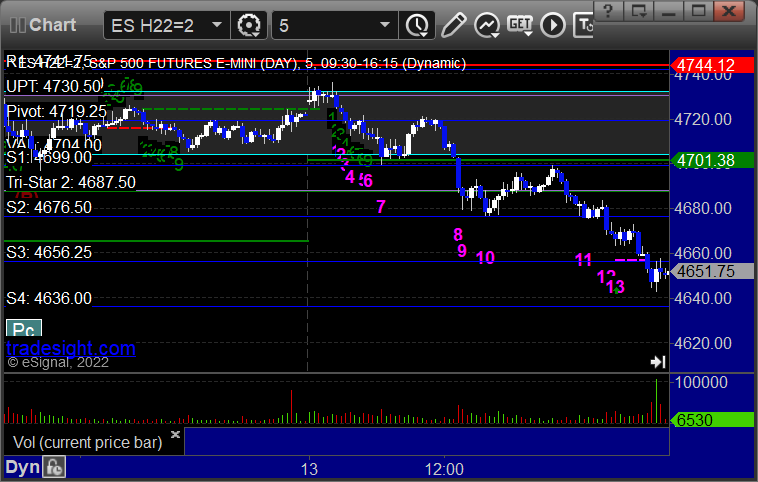Screen dimensions: 758x482
Task: Select the S2: 4676.50 label
Action: coord(49,207)
